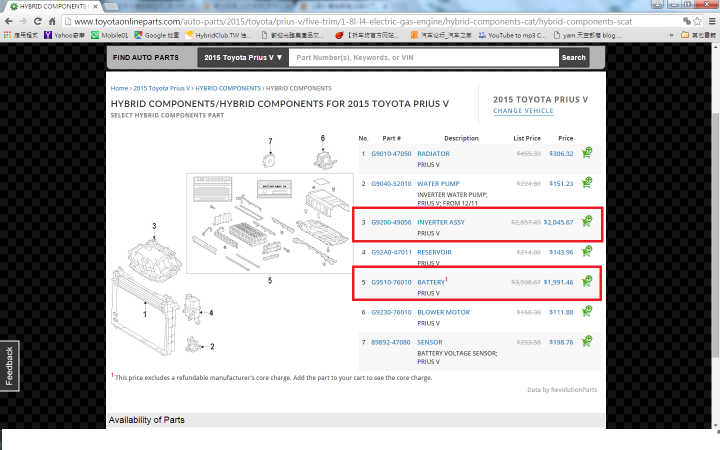Image resolution: width=720 pixels, height=450 pixels.
Task: Open RADIATOR description link
Action: [x=433, y=153]
